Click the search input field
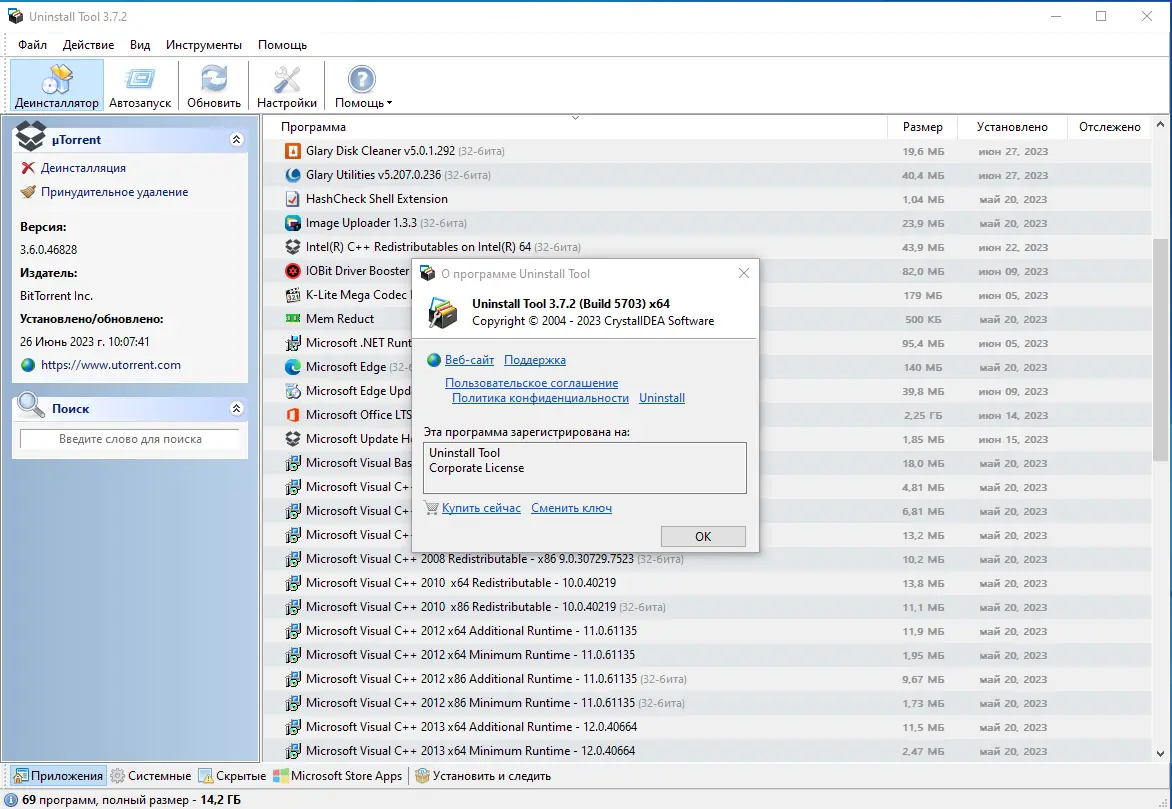This screenshot has height=809, width=1172. click(130, 438)
